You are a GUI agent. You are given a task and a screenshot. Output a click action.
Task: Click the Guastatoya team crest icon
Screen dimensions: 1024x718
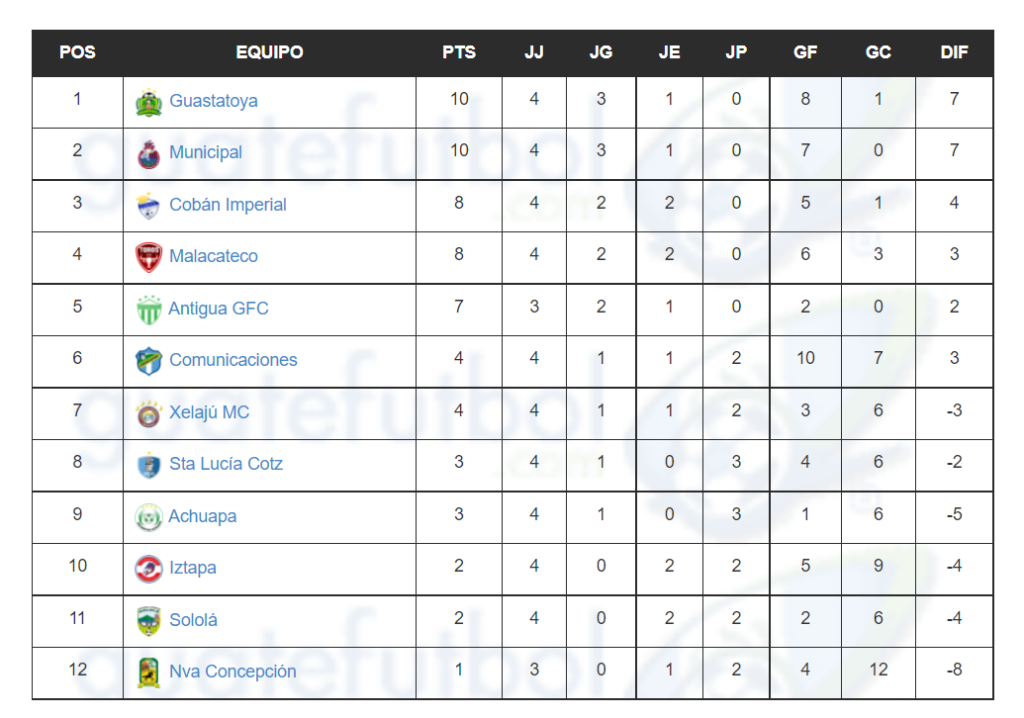(x=149, y=102)
